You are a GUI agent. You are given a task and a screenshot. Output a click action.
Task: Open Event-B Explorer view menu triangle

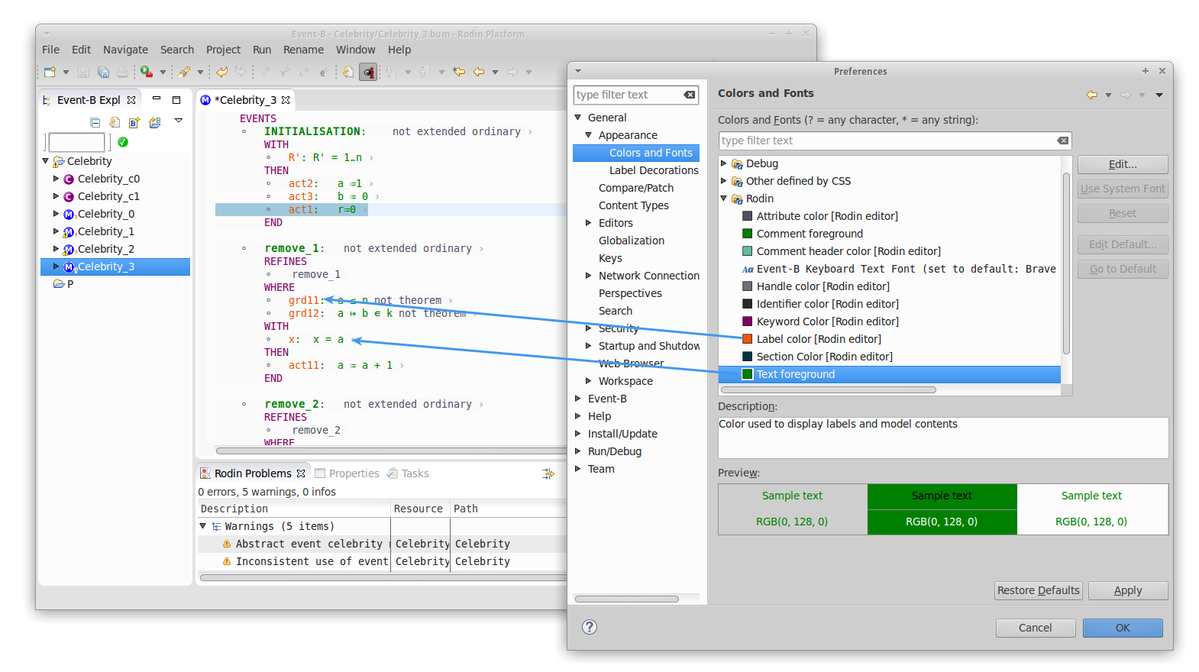[178, 120]
